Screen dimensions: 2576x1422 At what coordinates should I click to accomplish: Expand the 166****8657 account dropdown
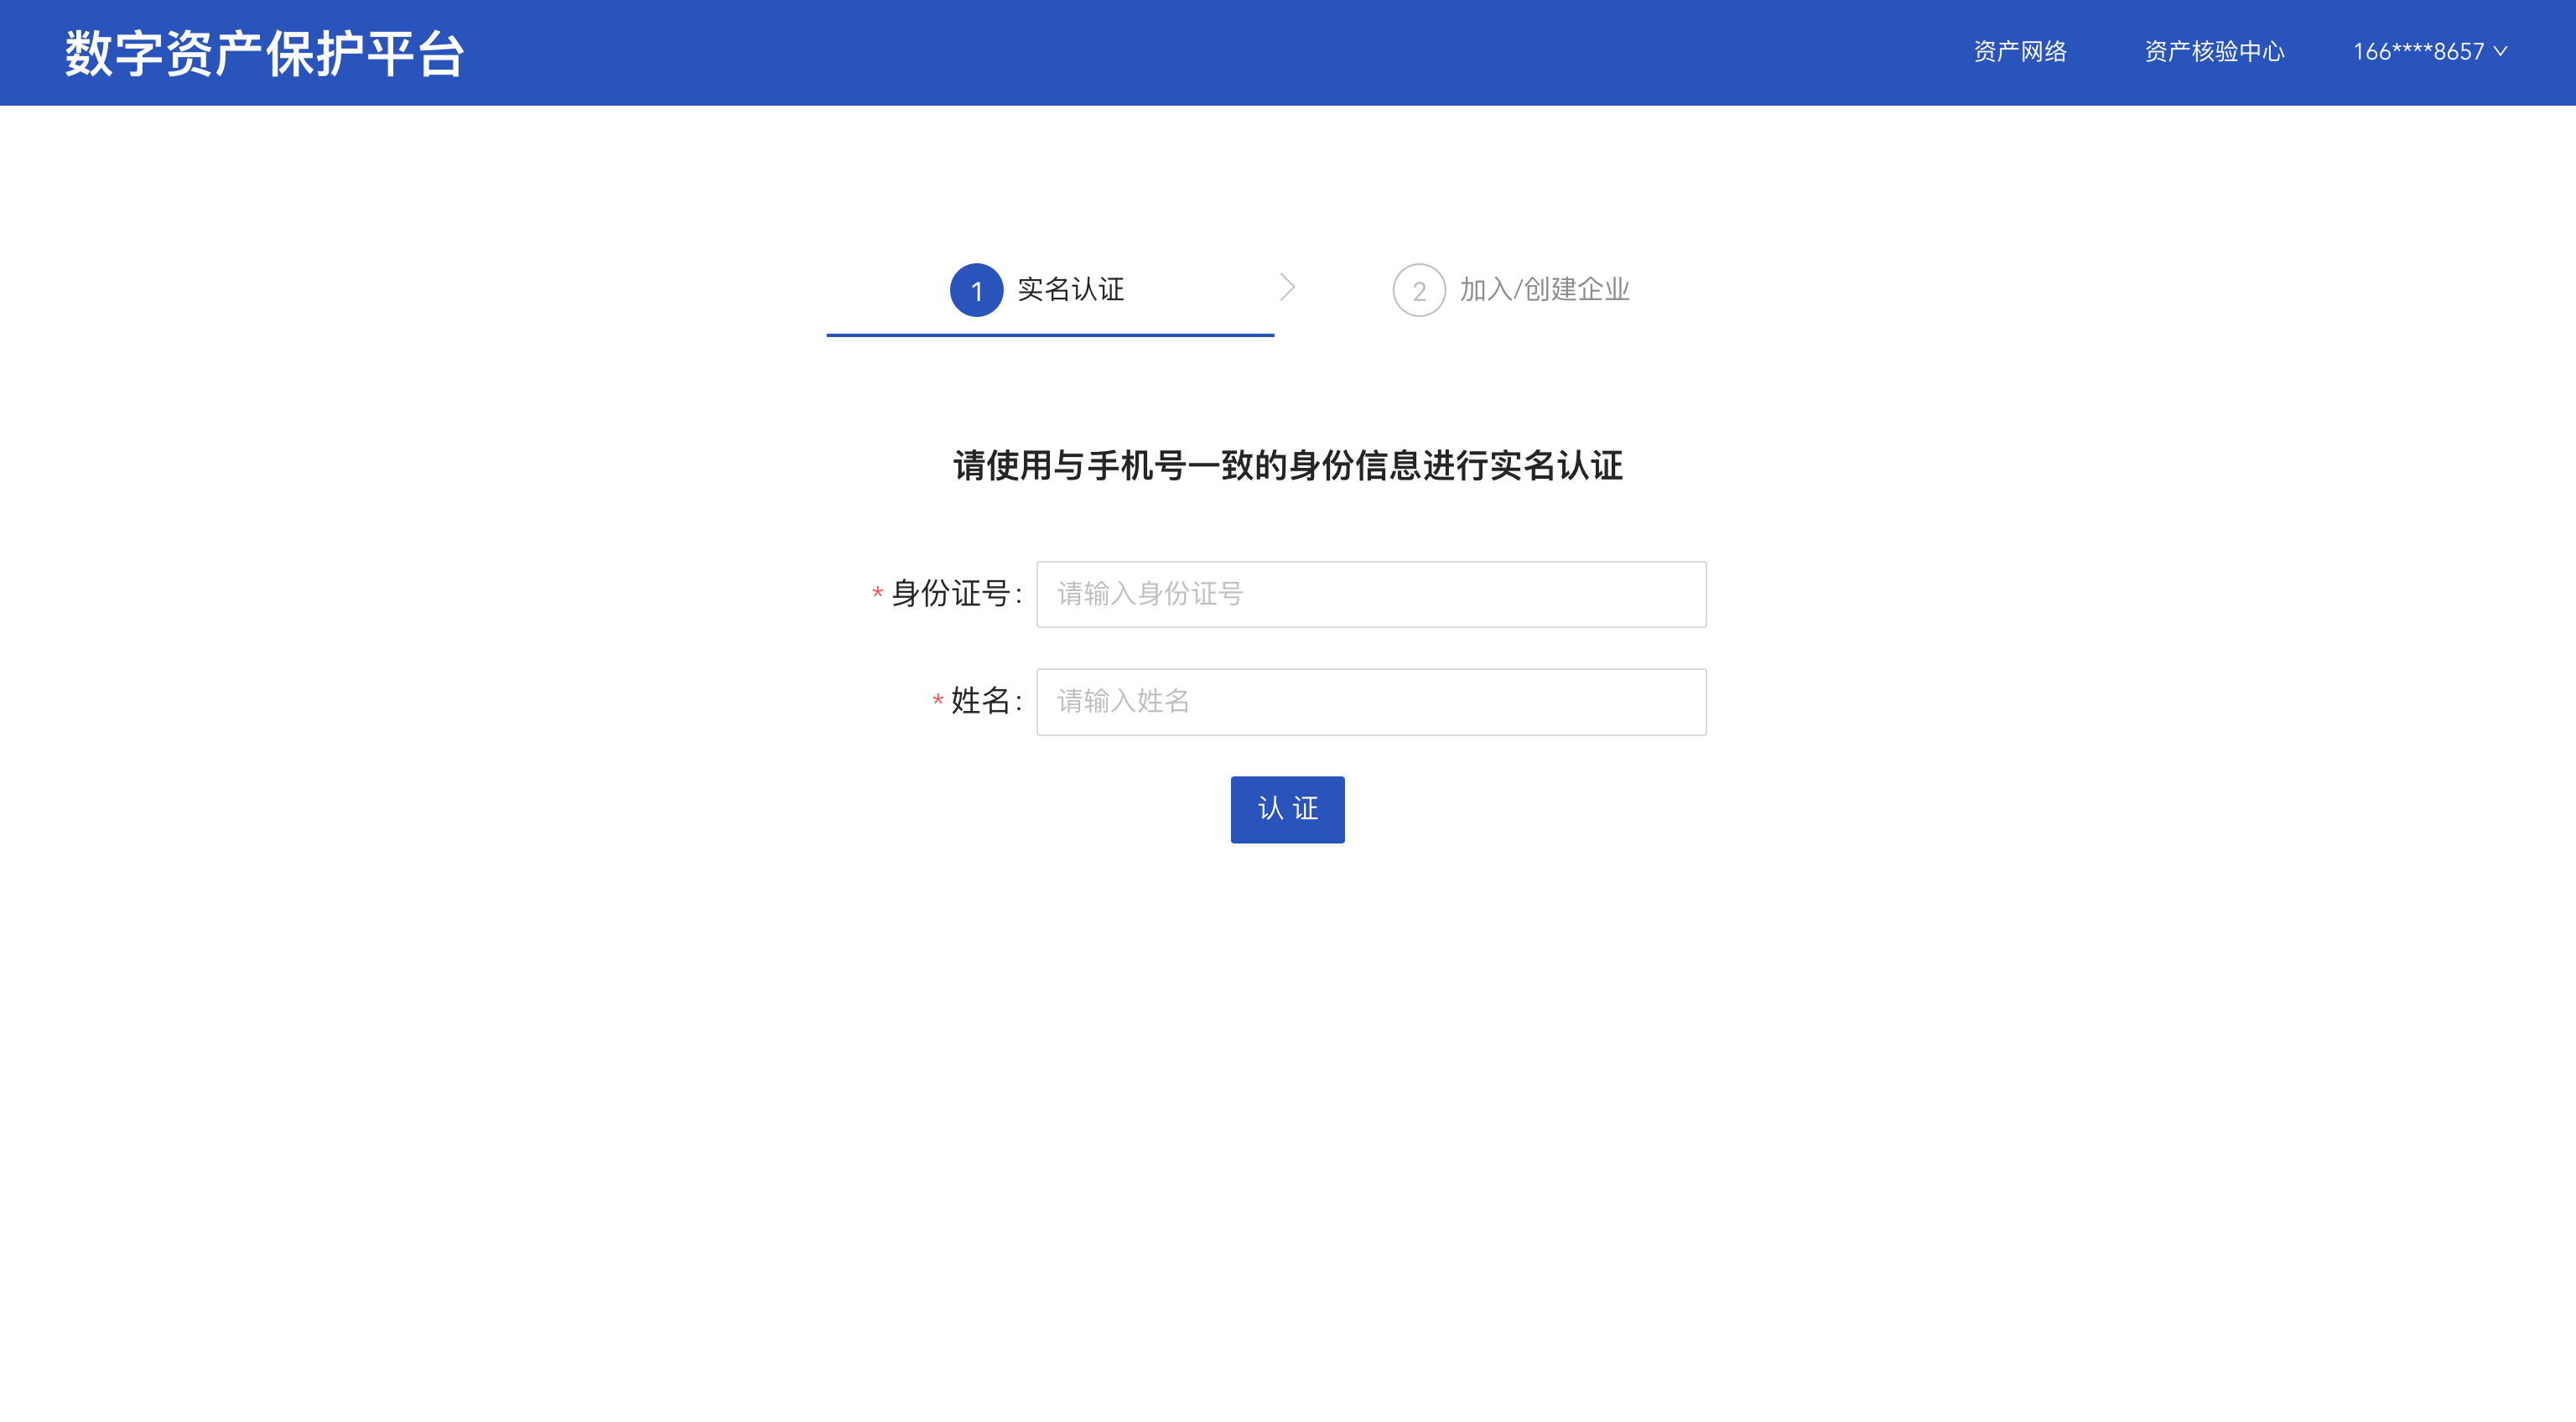[2430, 52]
